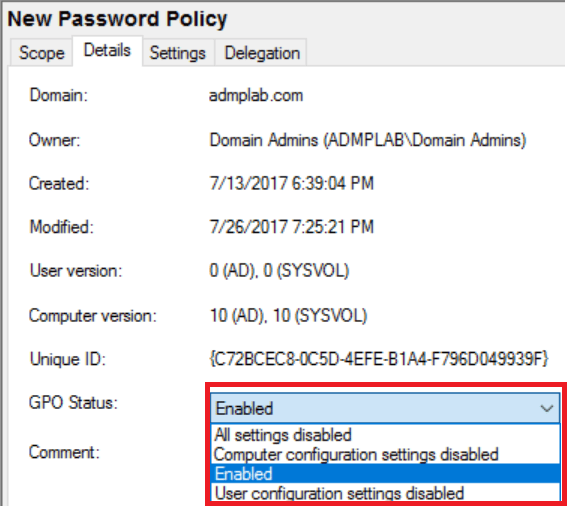
Task: Click the GPO Status combo box text field
Action: (x=372, y=408)
